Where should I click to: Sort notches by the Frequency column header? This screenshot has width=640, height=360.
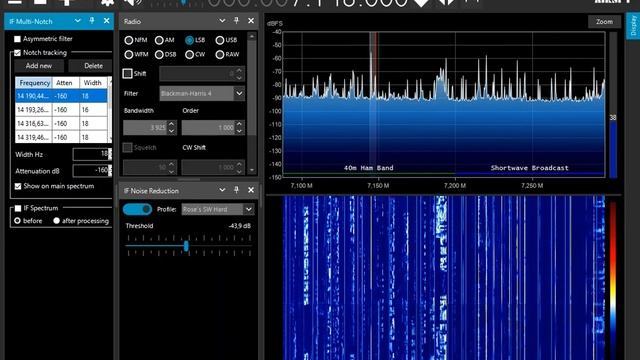click(34, 83)
